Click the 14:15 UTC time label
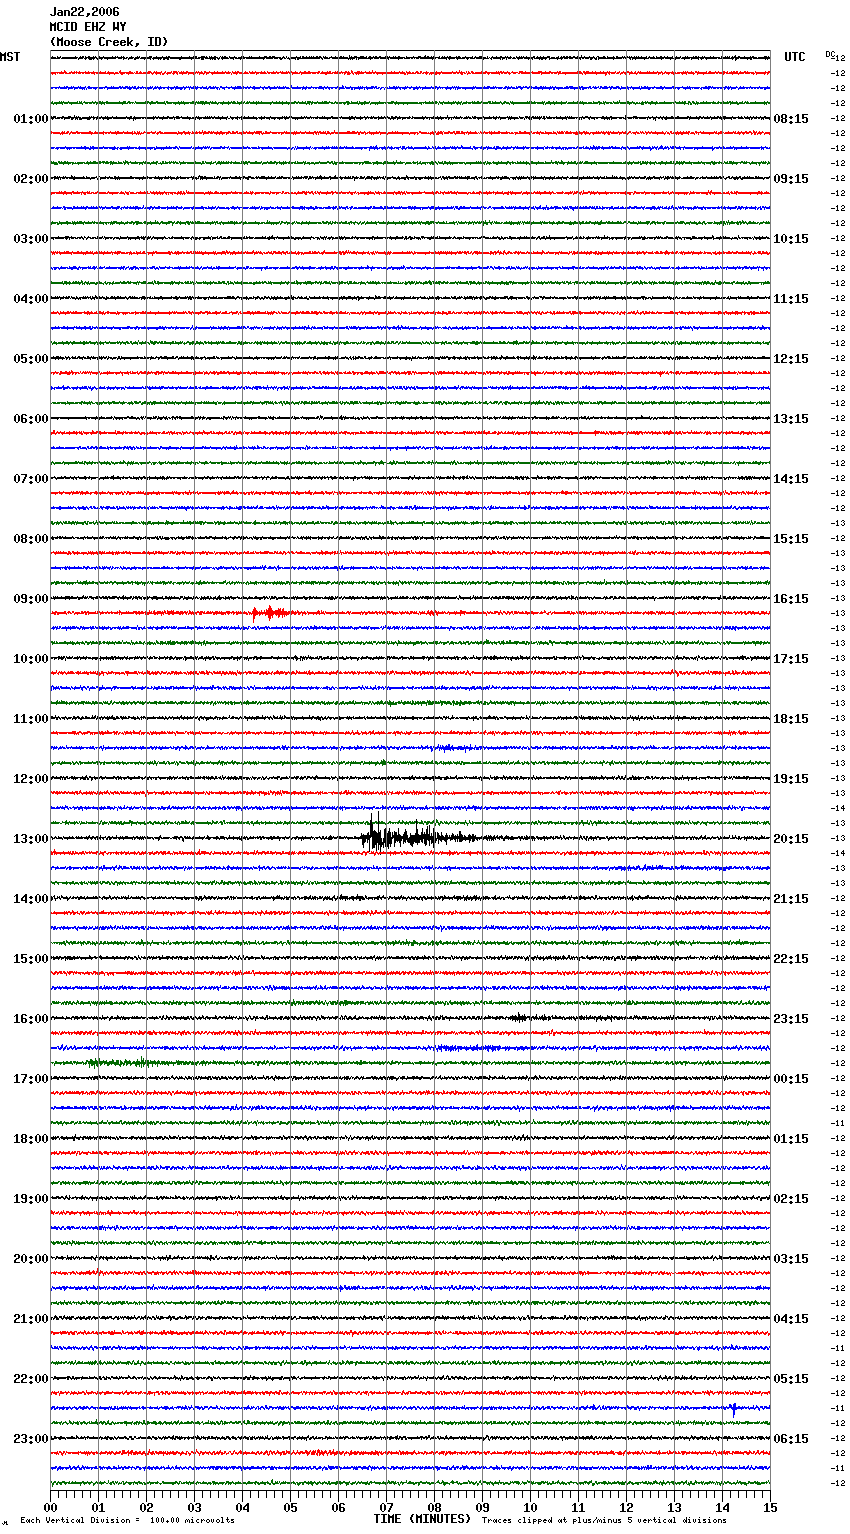 (791, 479)
